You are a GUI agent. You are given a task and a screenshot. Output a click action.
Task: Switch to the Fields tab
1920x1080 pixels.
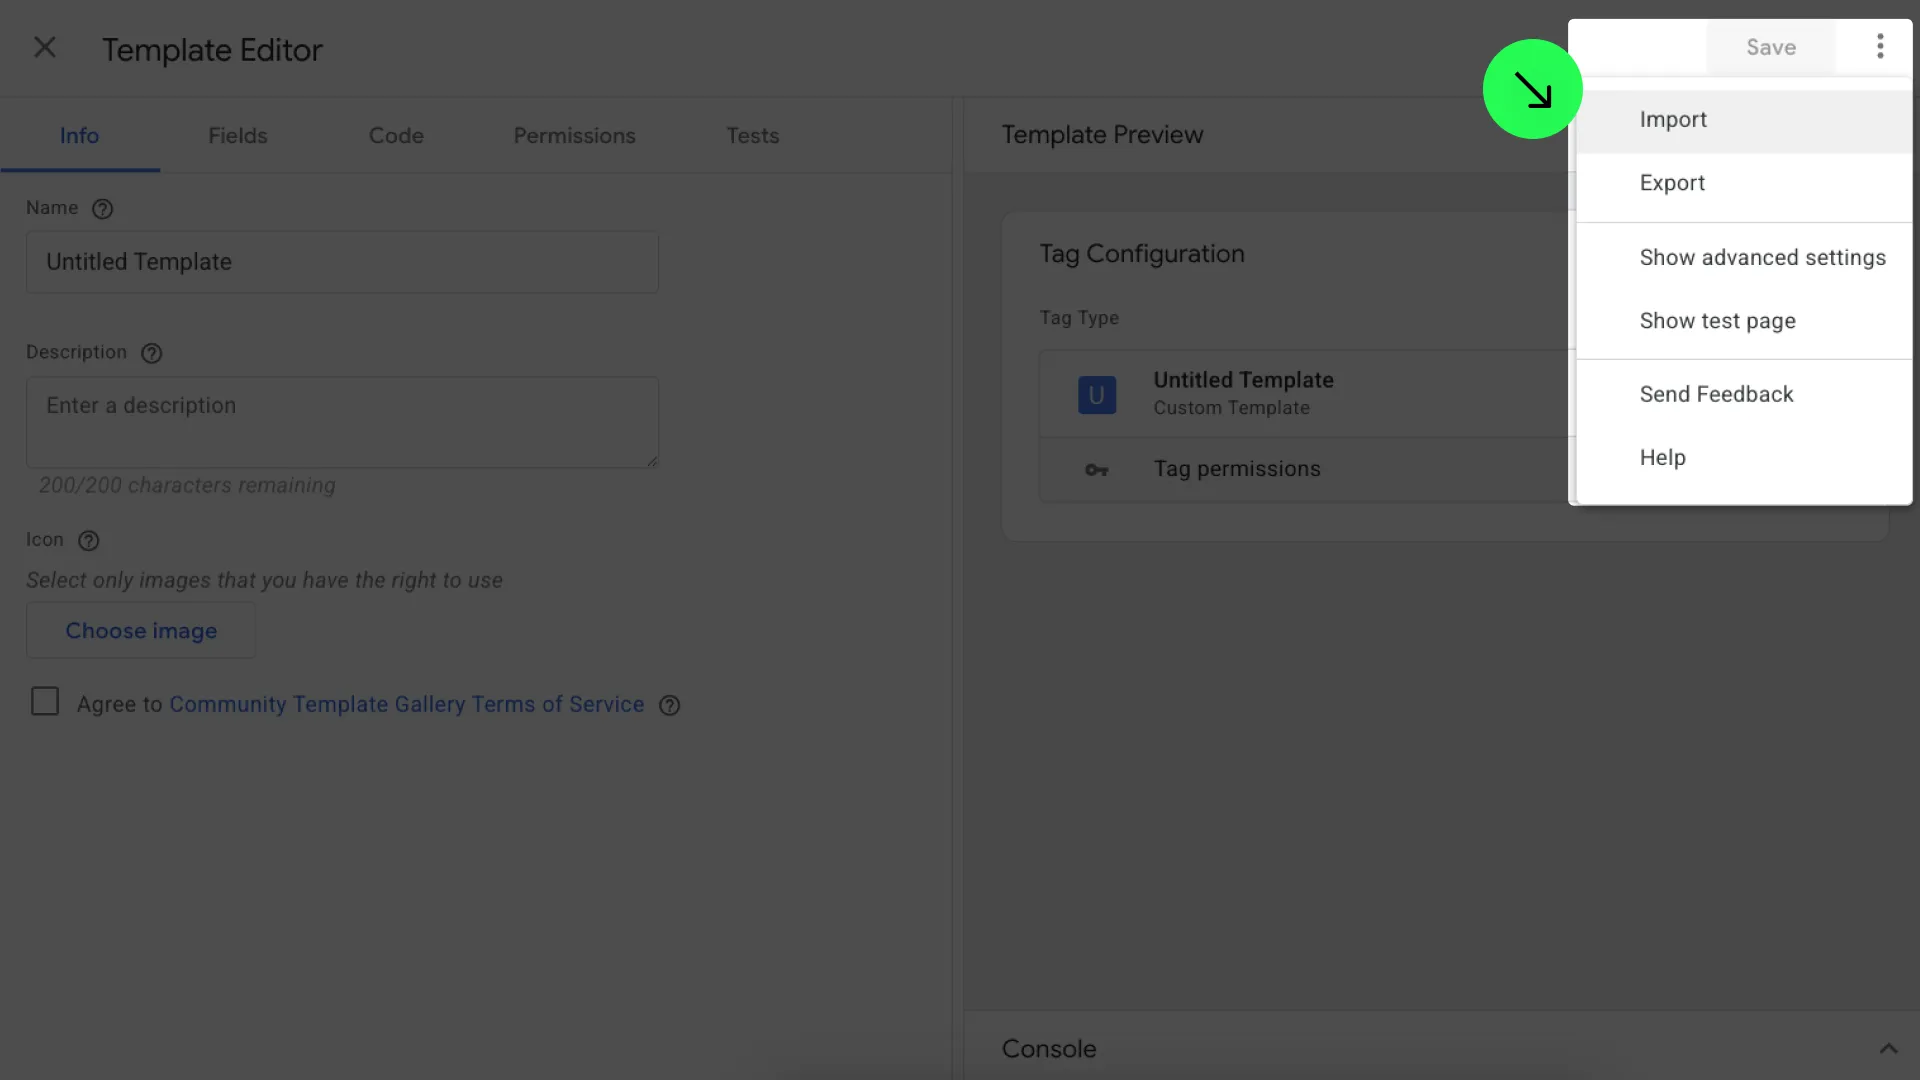237,136
